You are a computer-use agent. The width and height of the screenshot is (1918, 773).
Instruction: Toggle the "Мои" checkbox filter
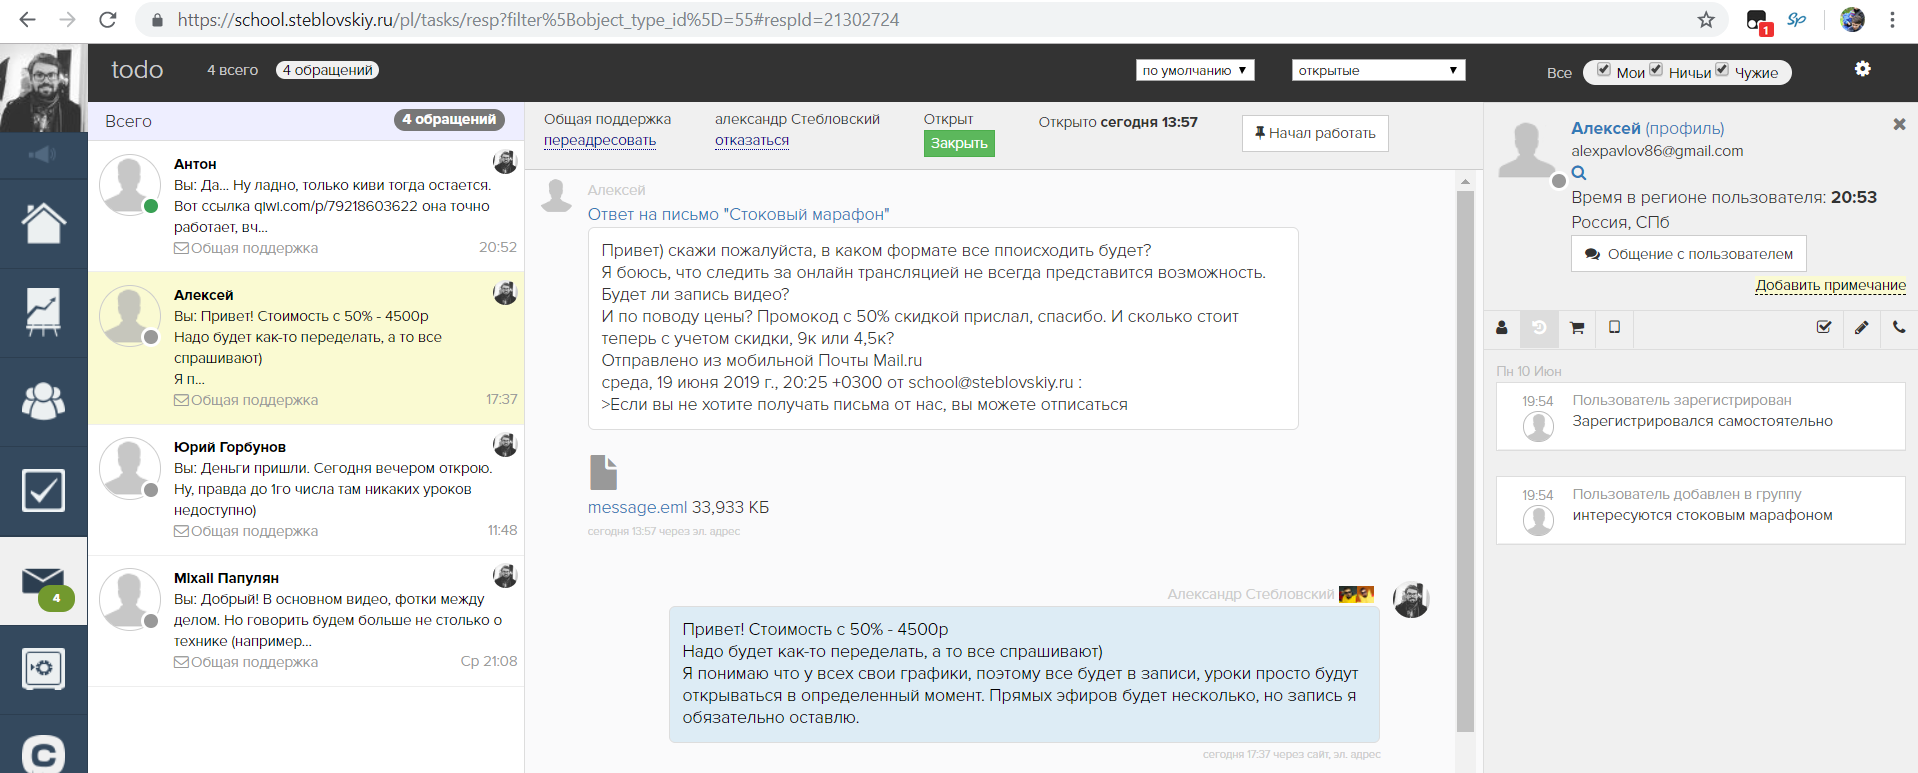[1604, 70]
